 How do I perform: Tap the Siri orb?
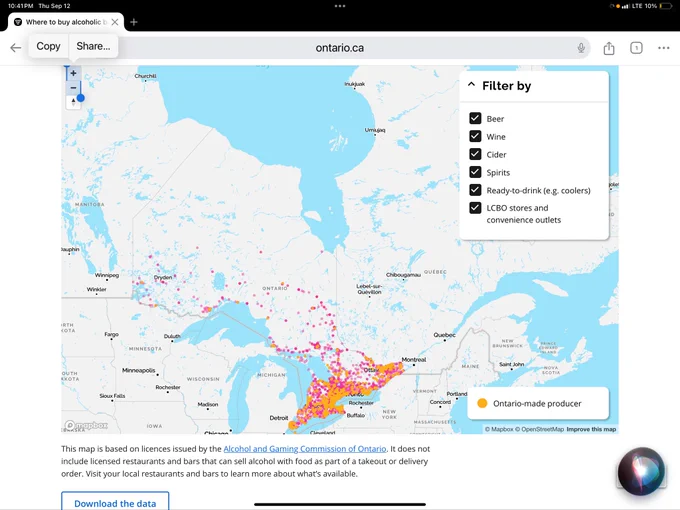[x=641, y=471]
